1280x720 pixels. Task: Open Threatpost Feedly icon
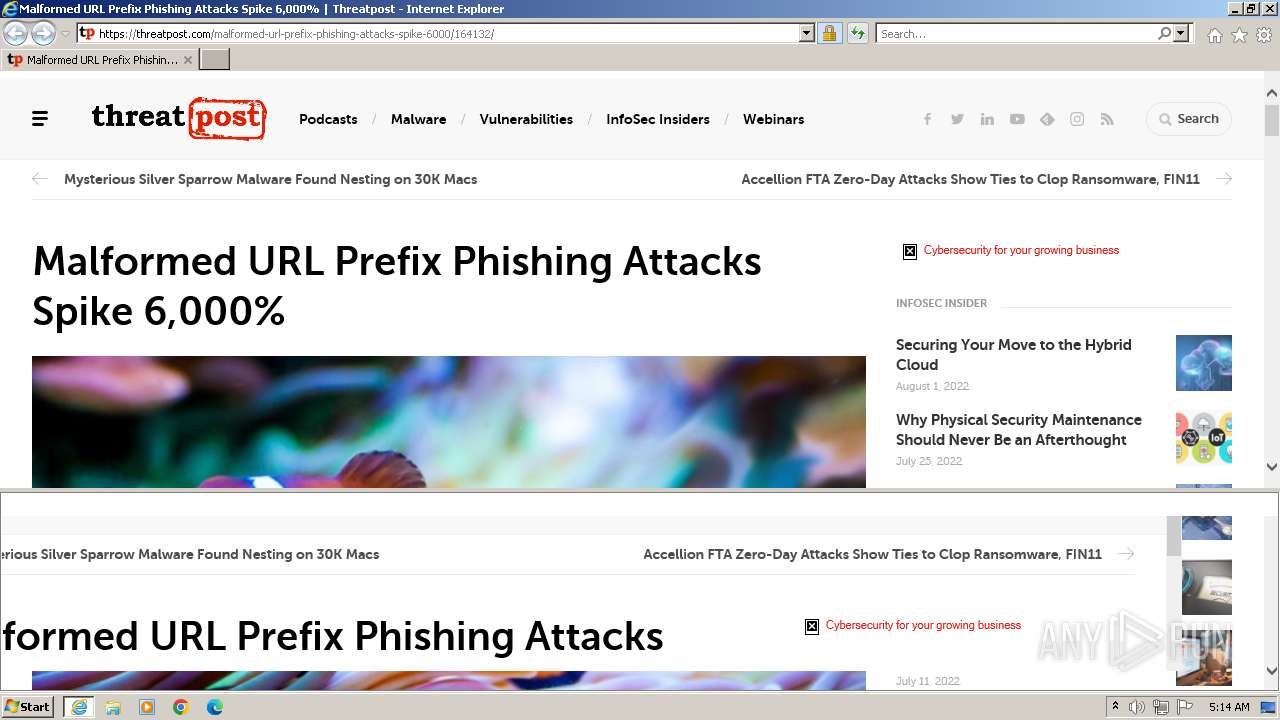1047,119
